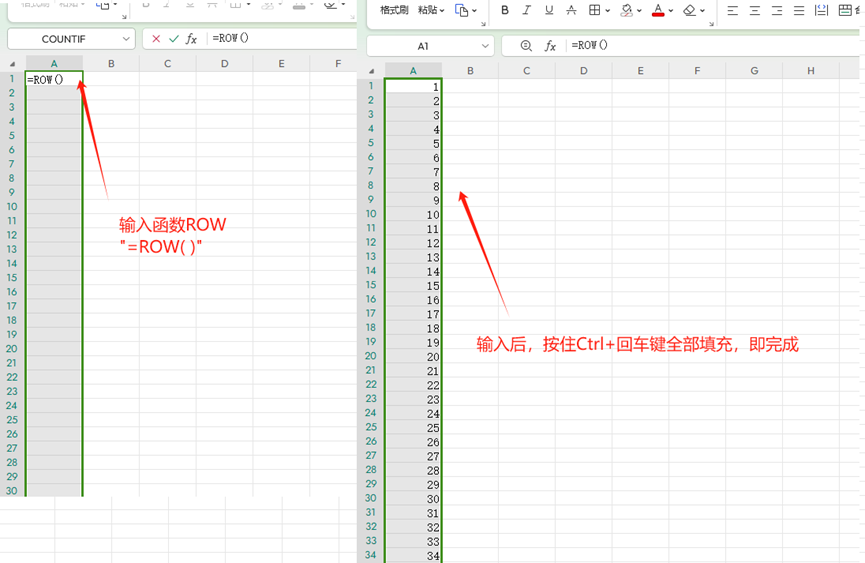Click the eraser clear-format icon
865x563 pixels.
click(x=689, y=10)
